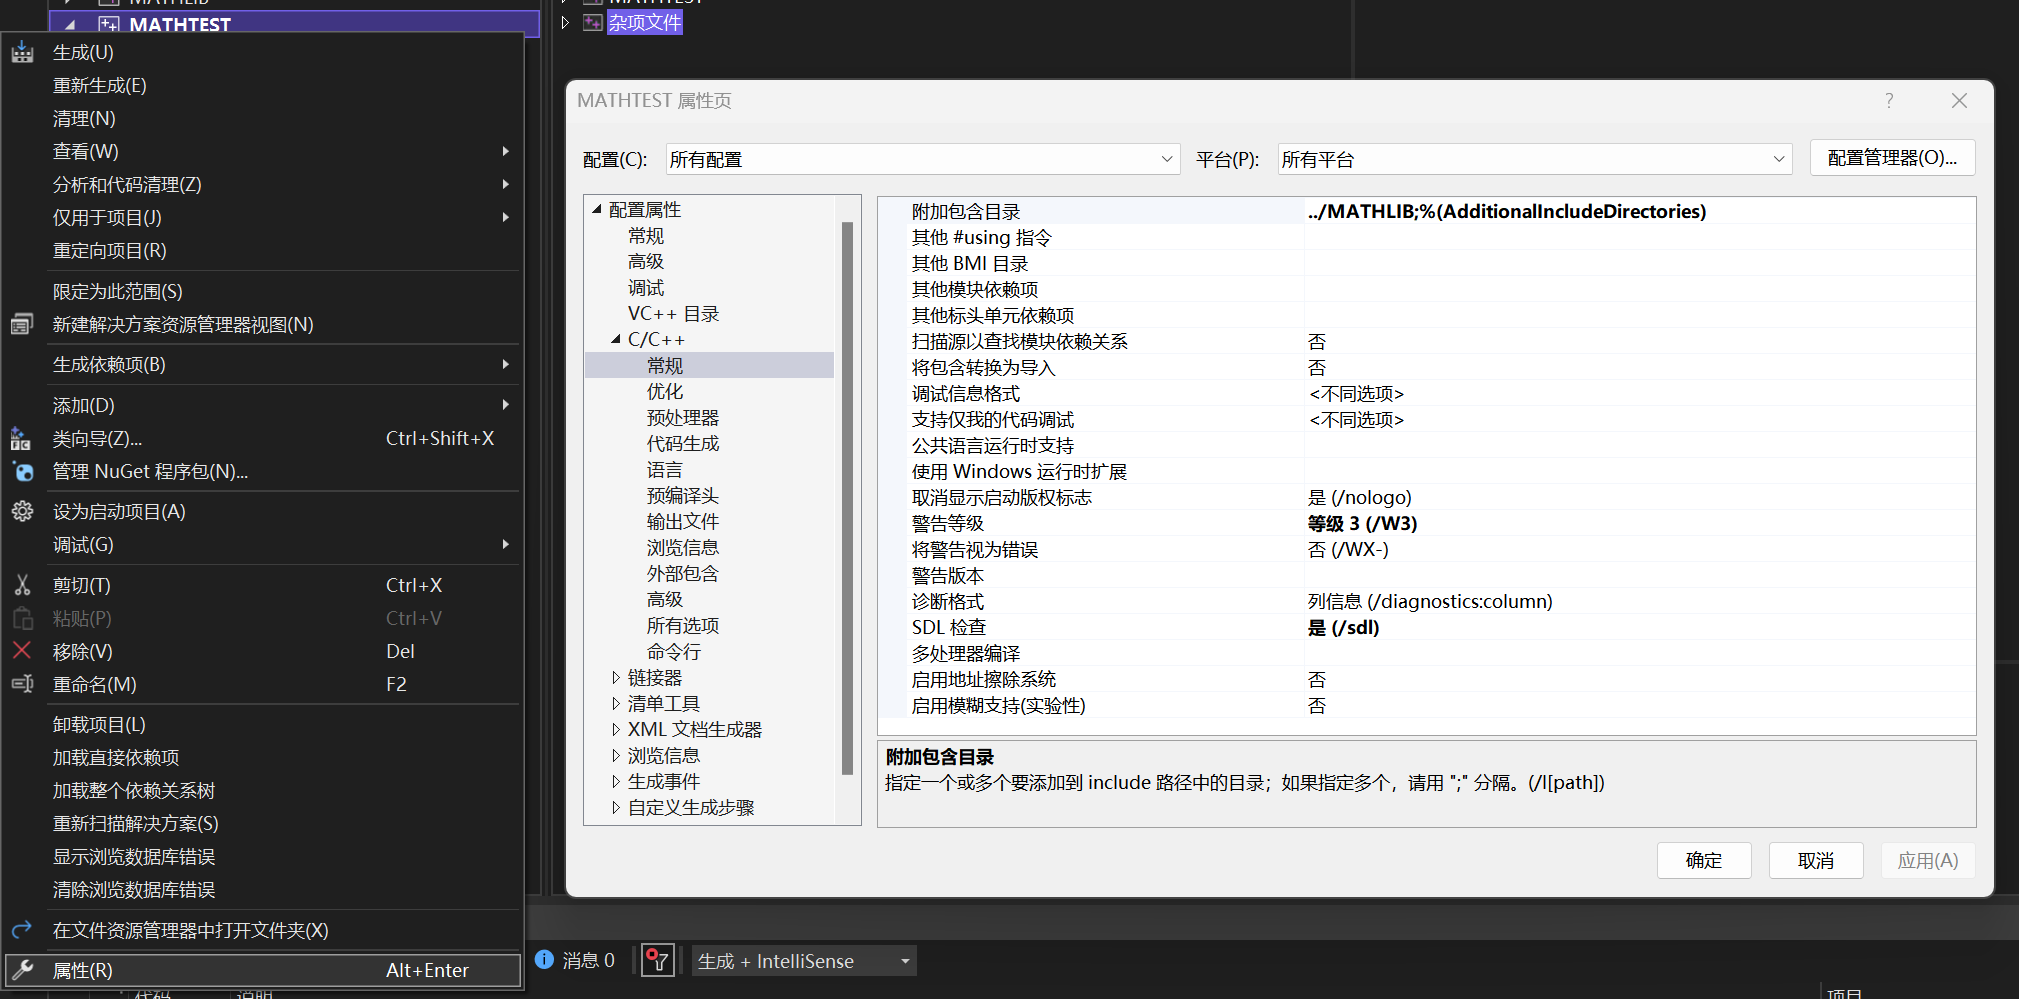Click the rename icon beside 重命名(M)
The width and height of the screenshot is (2019, 999).
(x=22, y=684)
